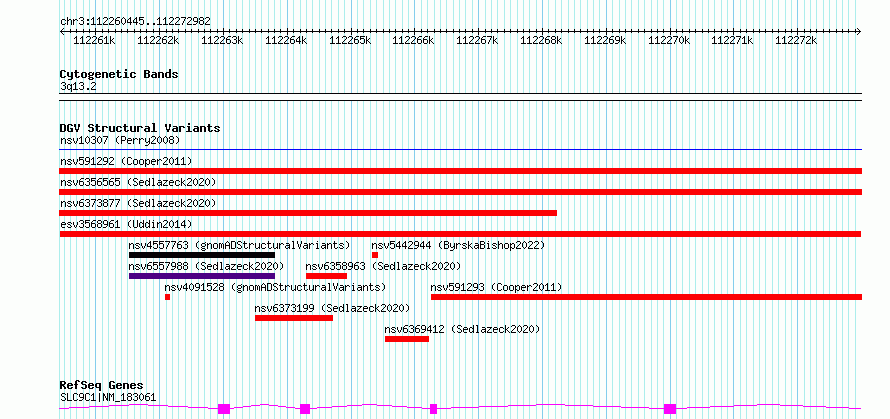Select the nsv591292 (Cooper2011) red bar
890x419 pixels.
[x=461, y=171]
